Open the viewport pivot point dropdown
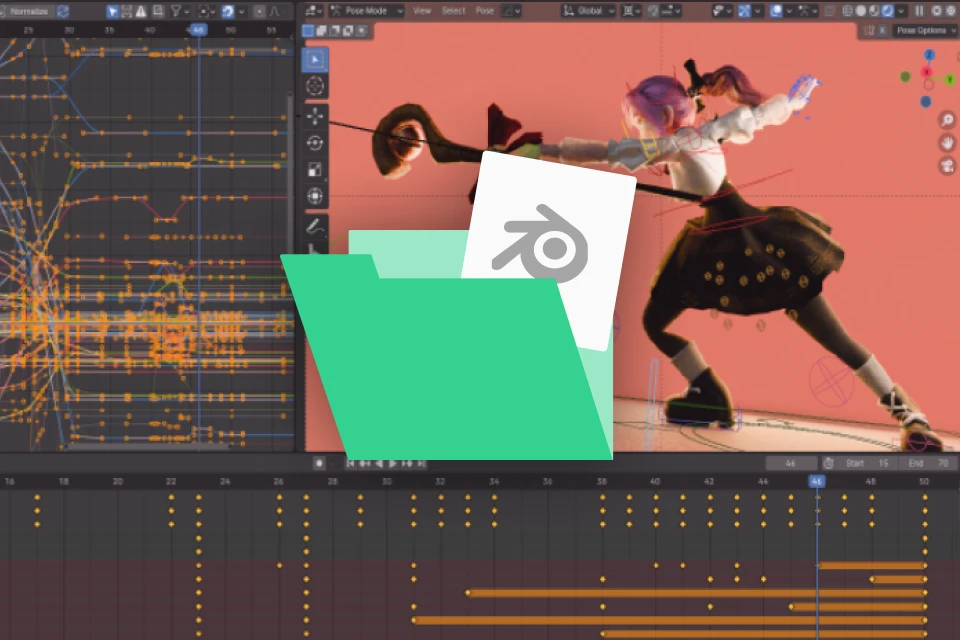The height and width of the screenshot is (640, 960). [631, 11]
